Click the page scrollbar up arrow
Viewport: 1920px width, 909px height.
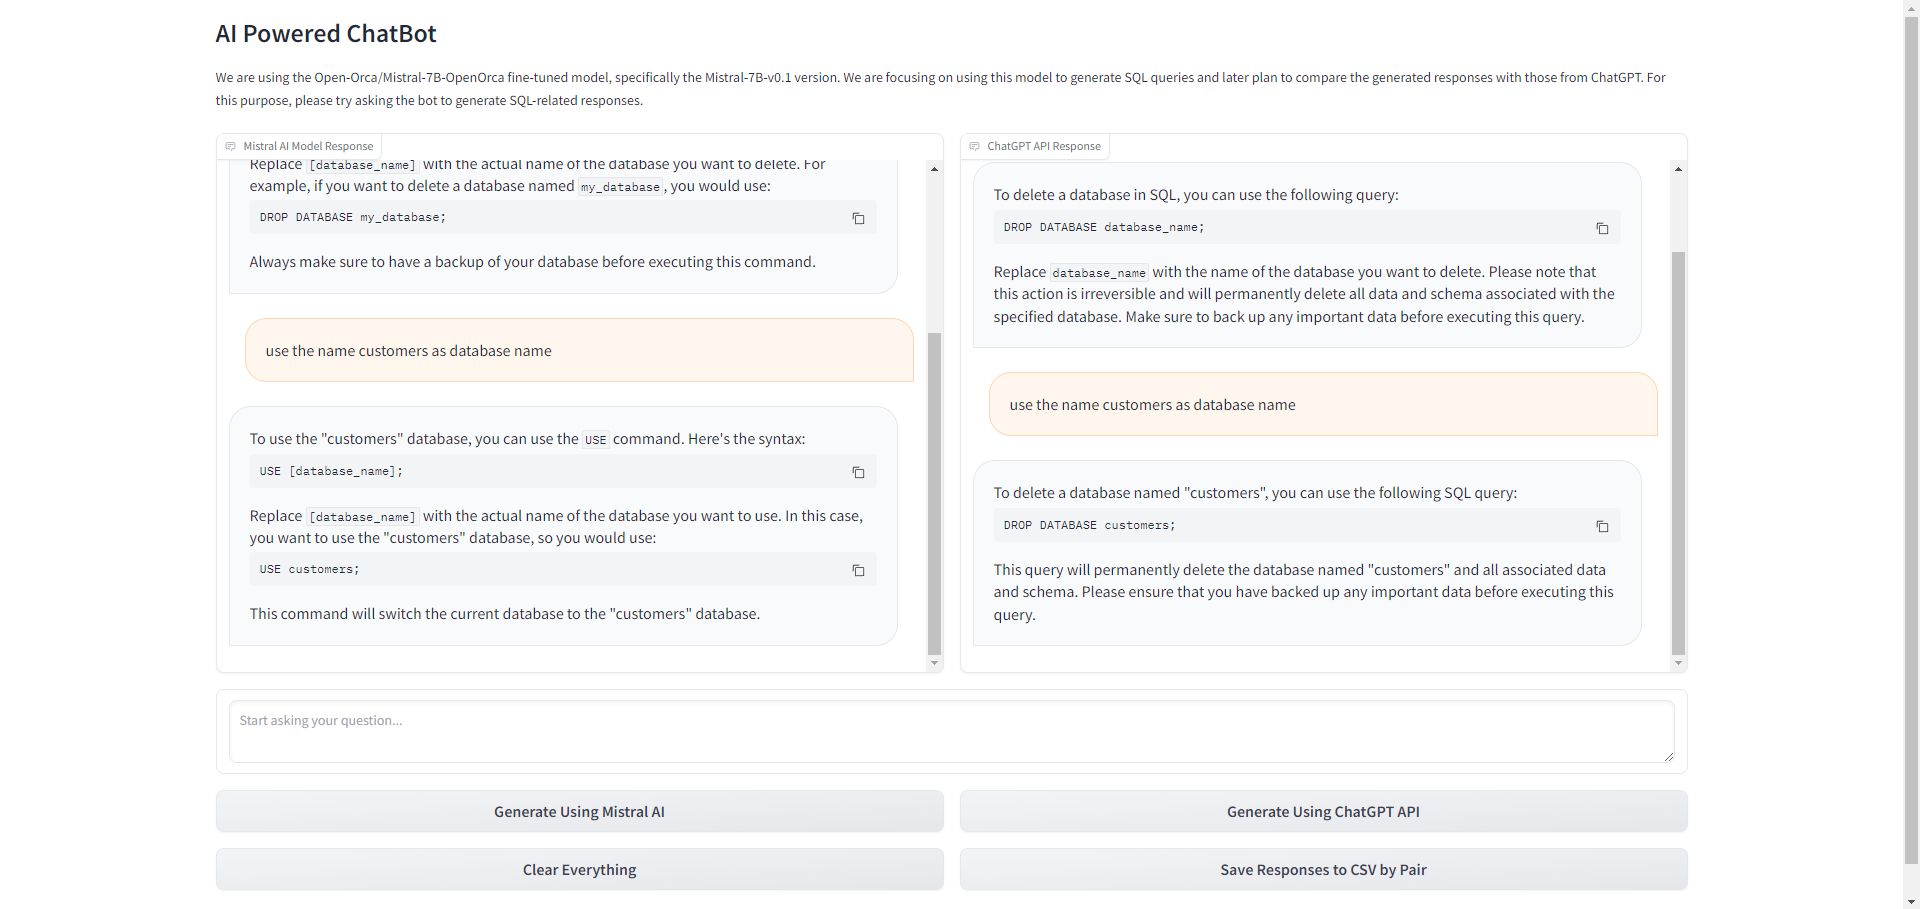point(1911,8)
